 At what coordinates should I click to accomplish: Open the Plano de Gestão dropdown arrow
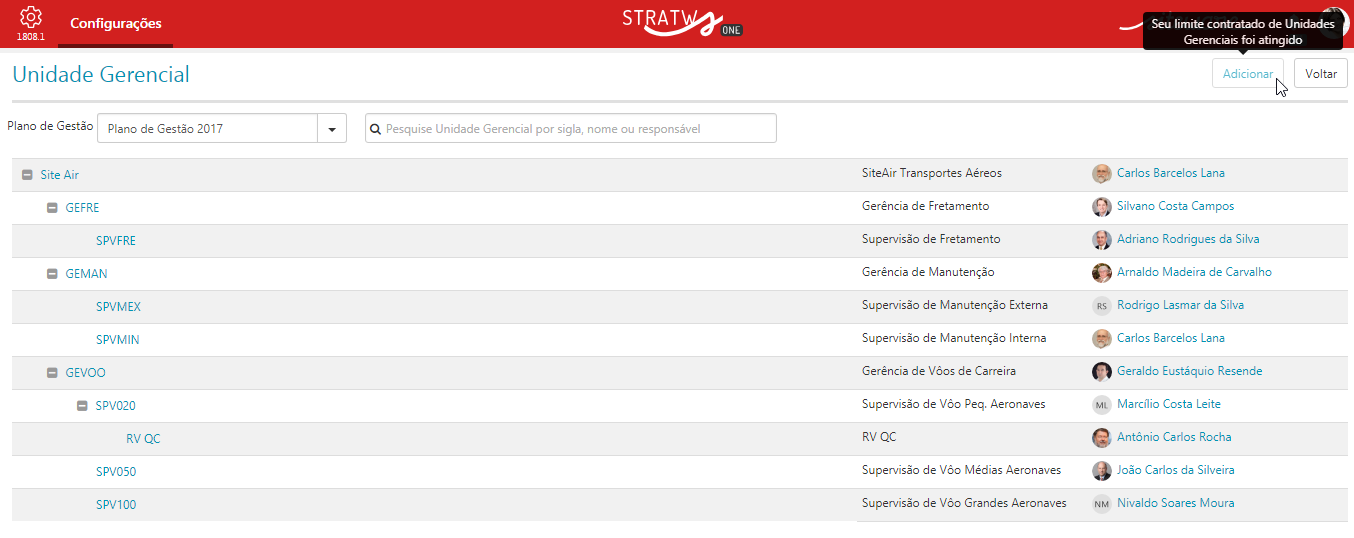pos(332,128)
